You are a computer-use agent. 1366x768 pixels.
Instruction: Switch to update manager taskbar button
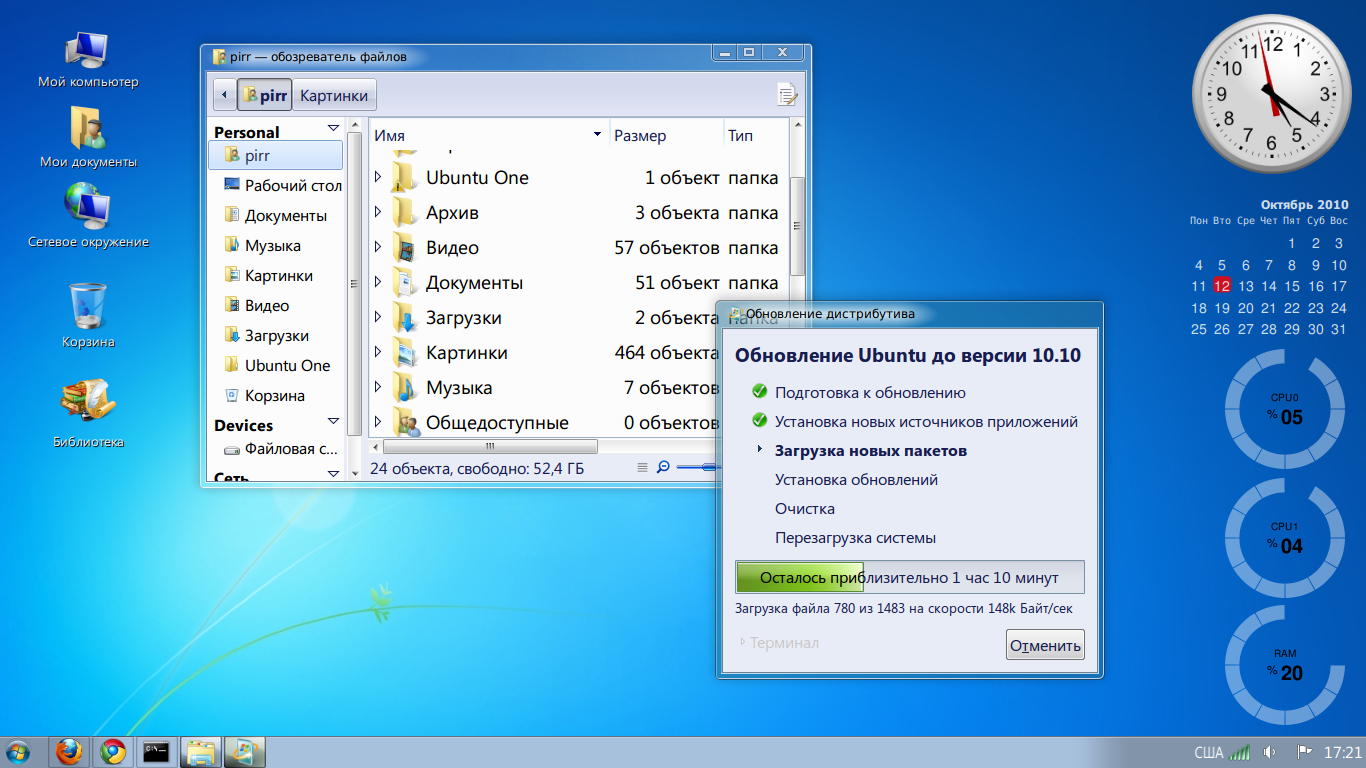[x=244, y=752]
